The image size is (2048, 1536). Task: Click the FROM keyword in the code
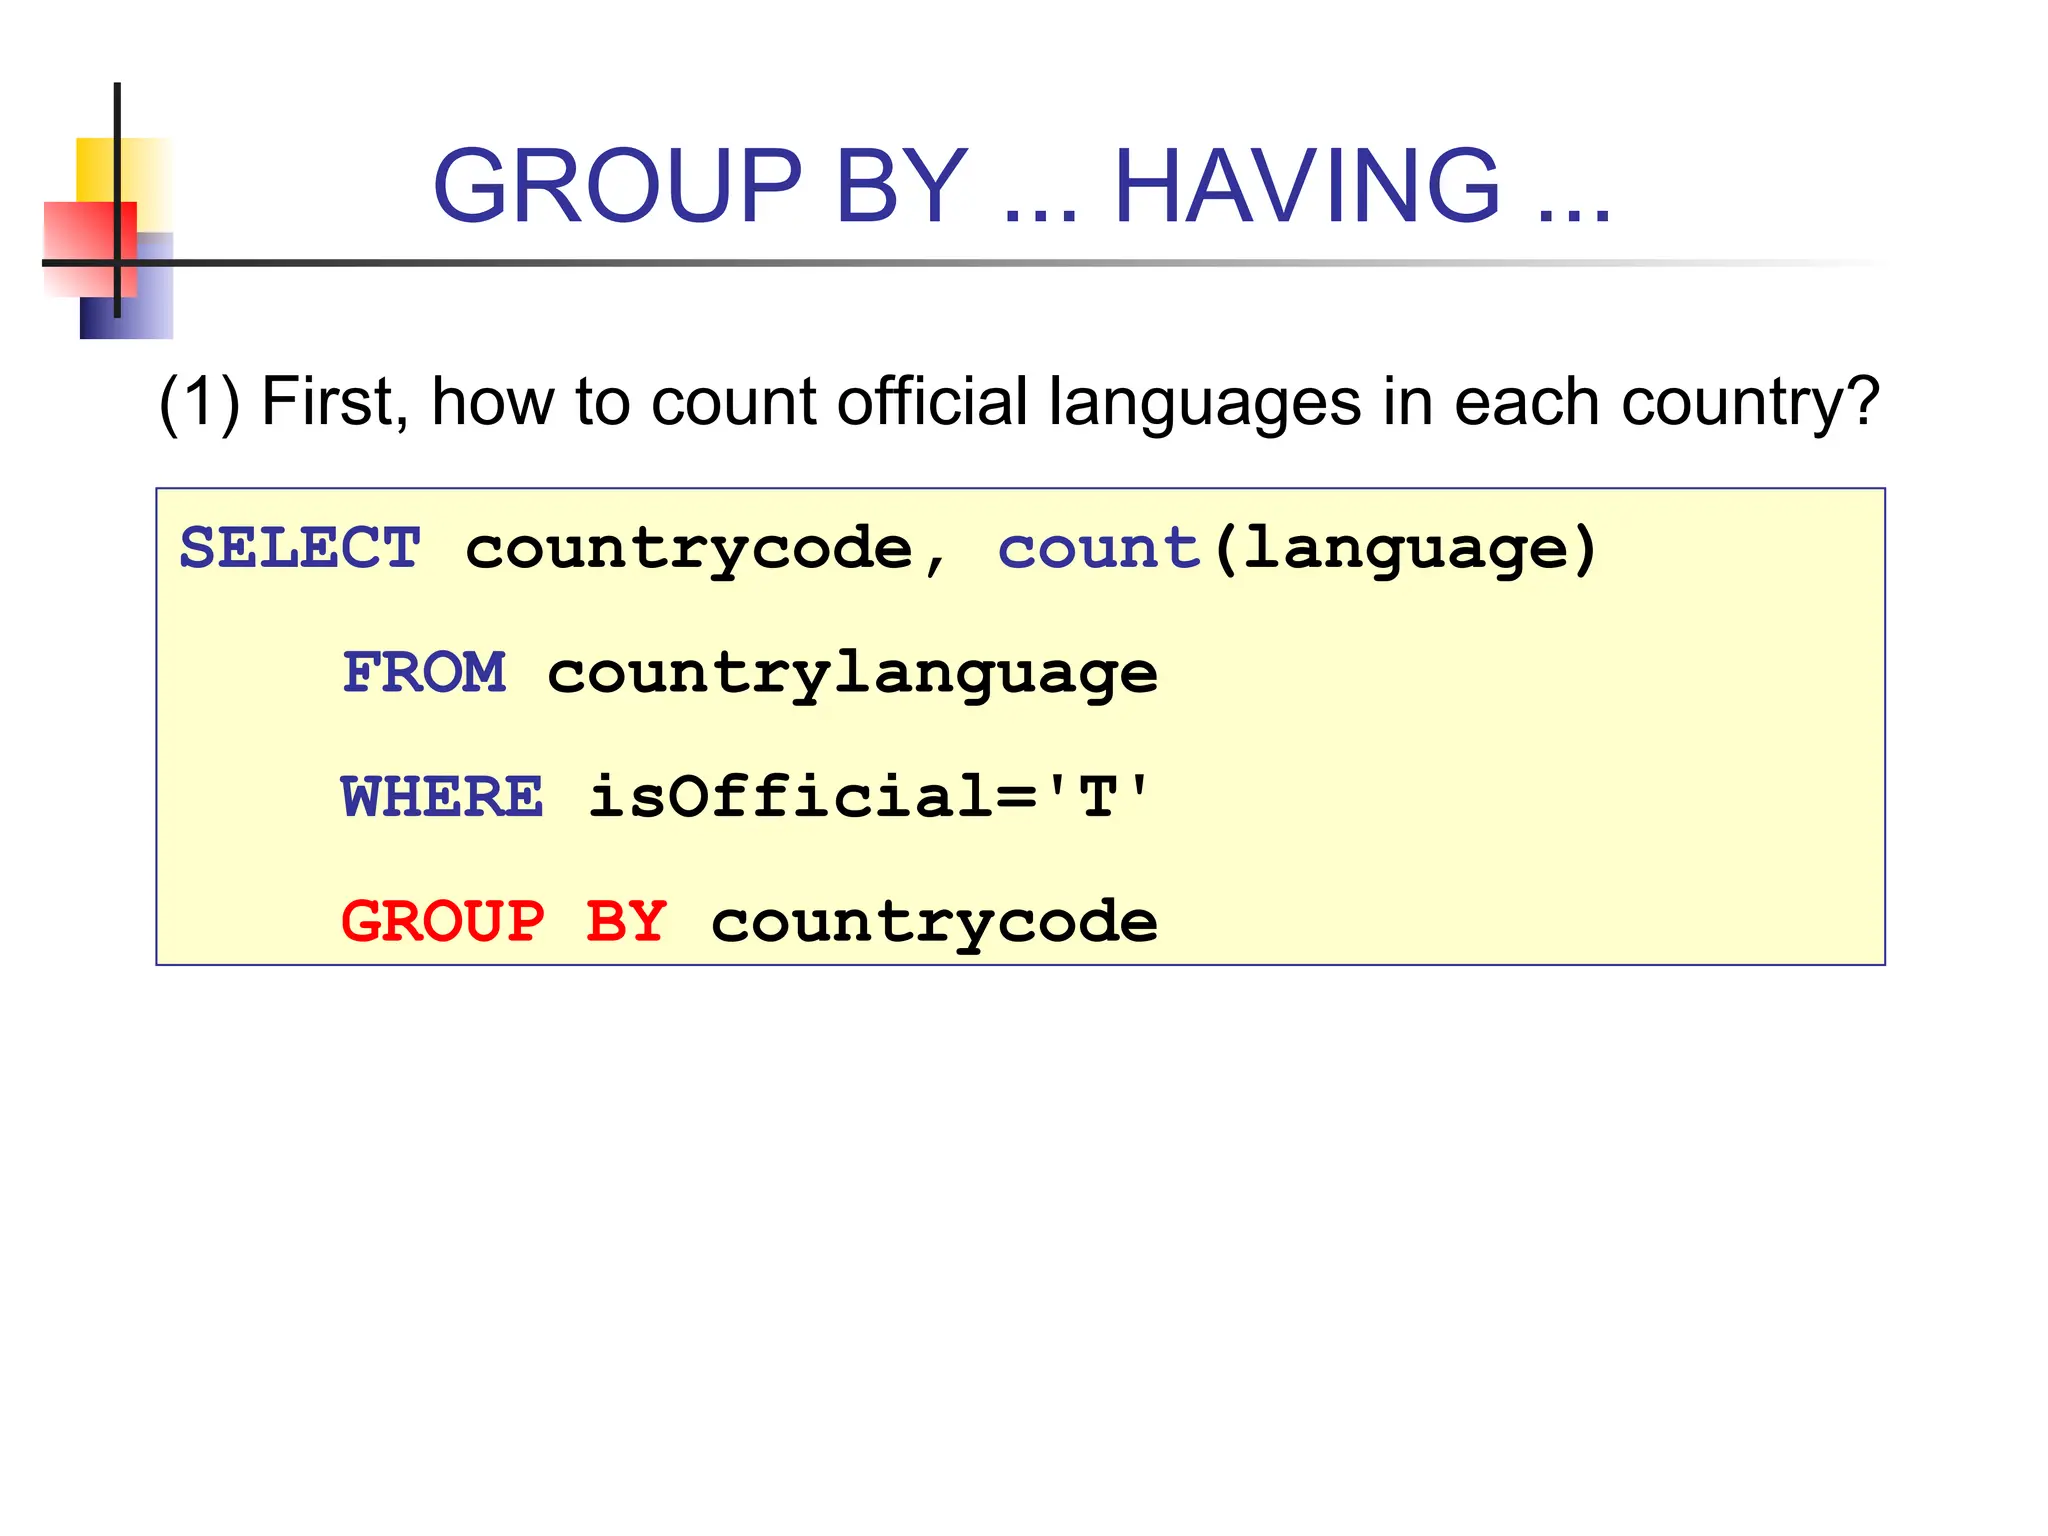(x=424, y=673)
